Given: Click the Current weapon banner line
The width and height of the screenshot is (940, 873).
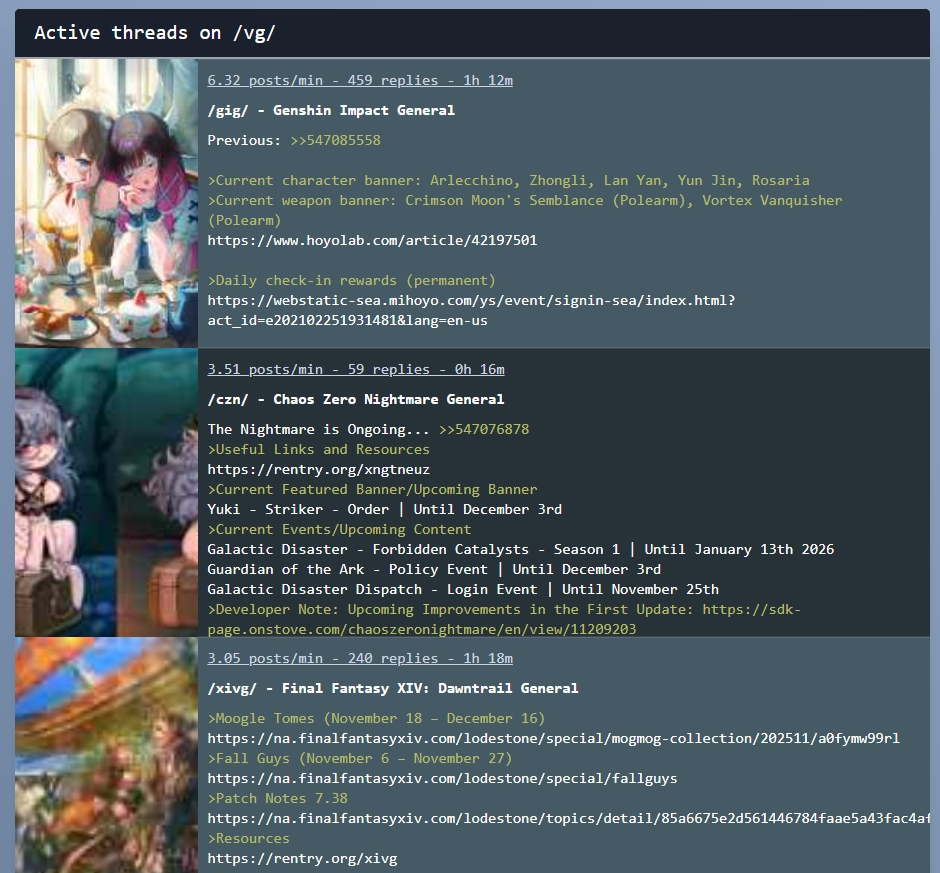Looking at the screenshot, I should click(525, 210).
